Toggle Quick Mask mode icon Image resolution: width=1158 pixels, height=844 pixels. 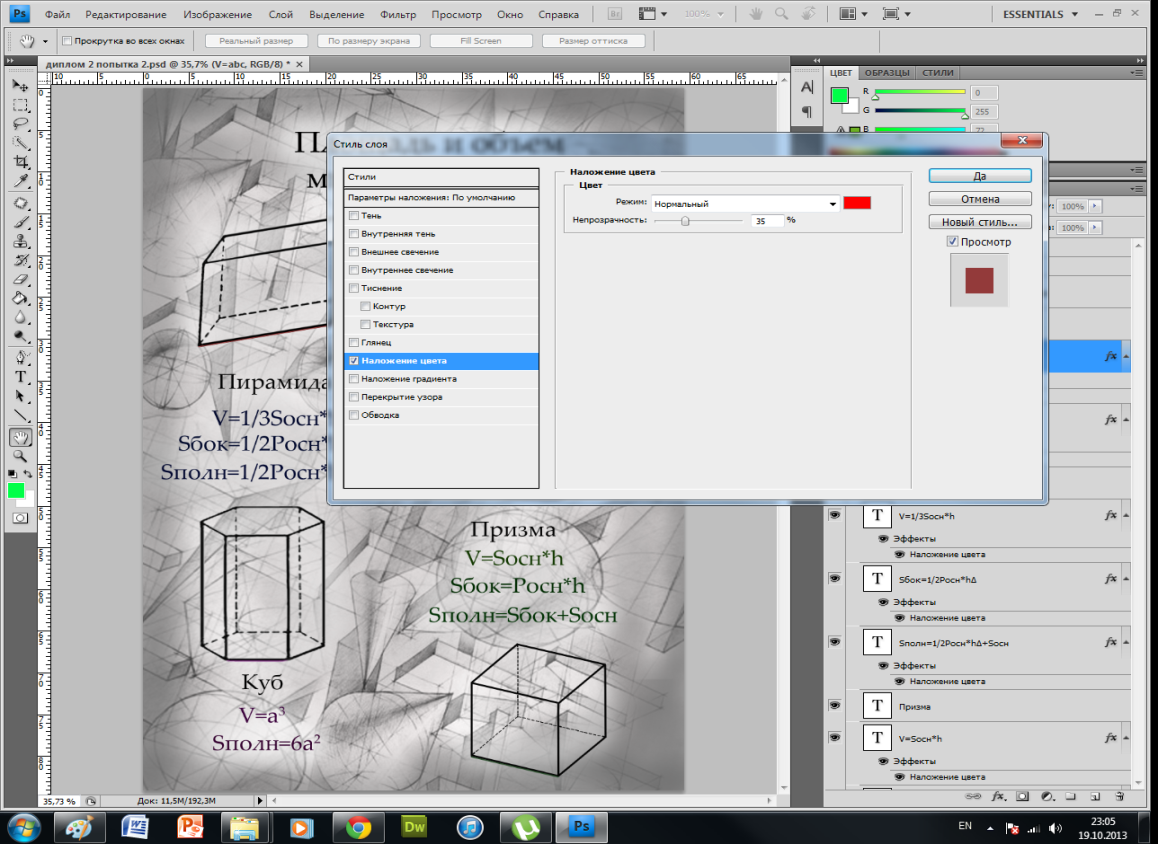click(20, 518)
